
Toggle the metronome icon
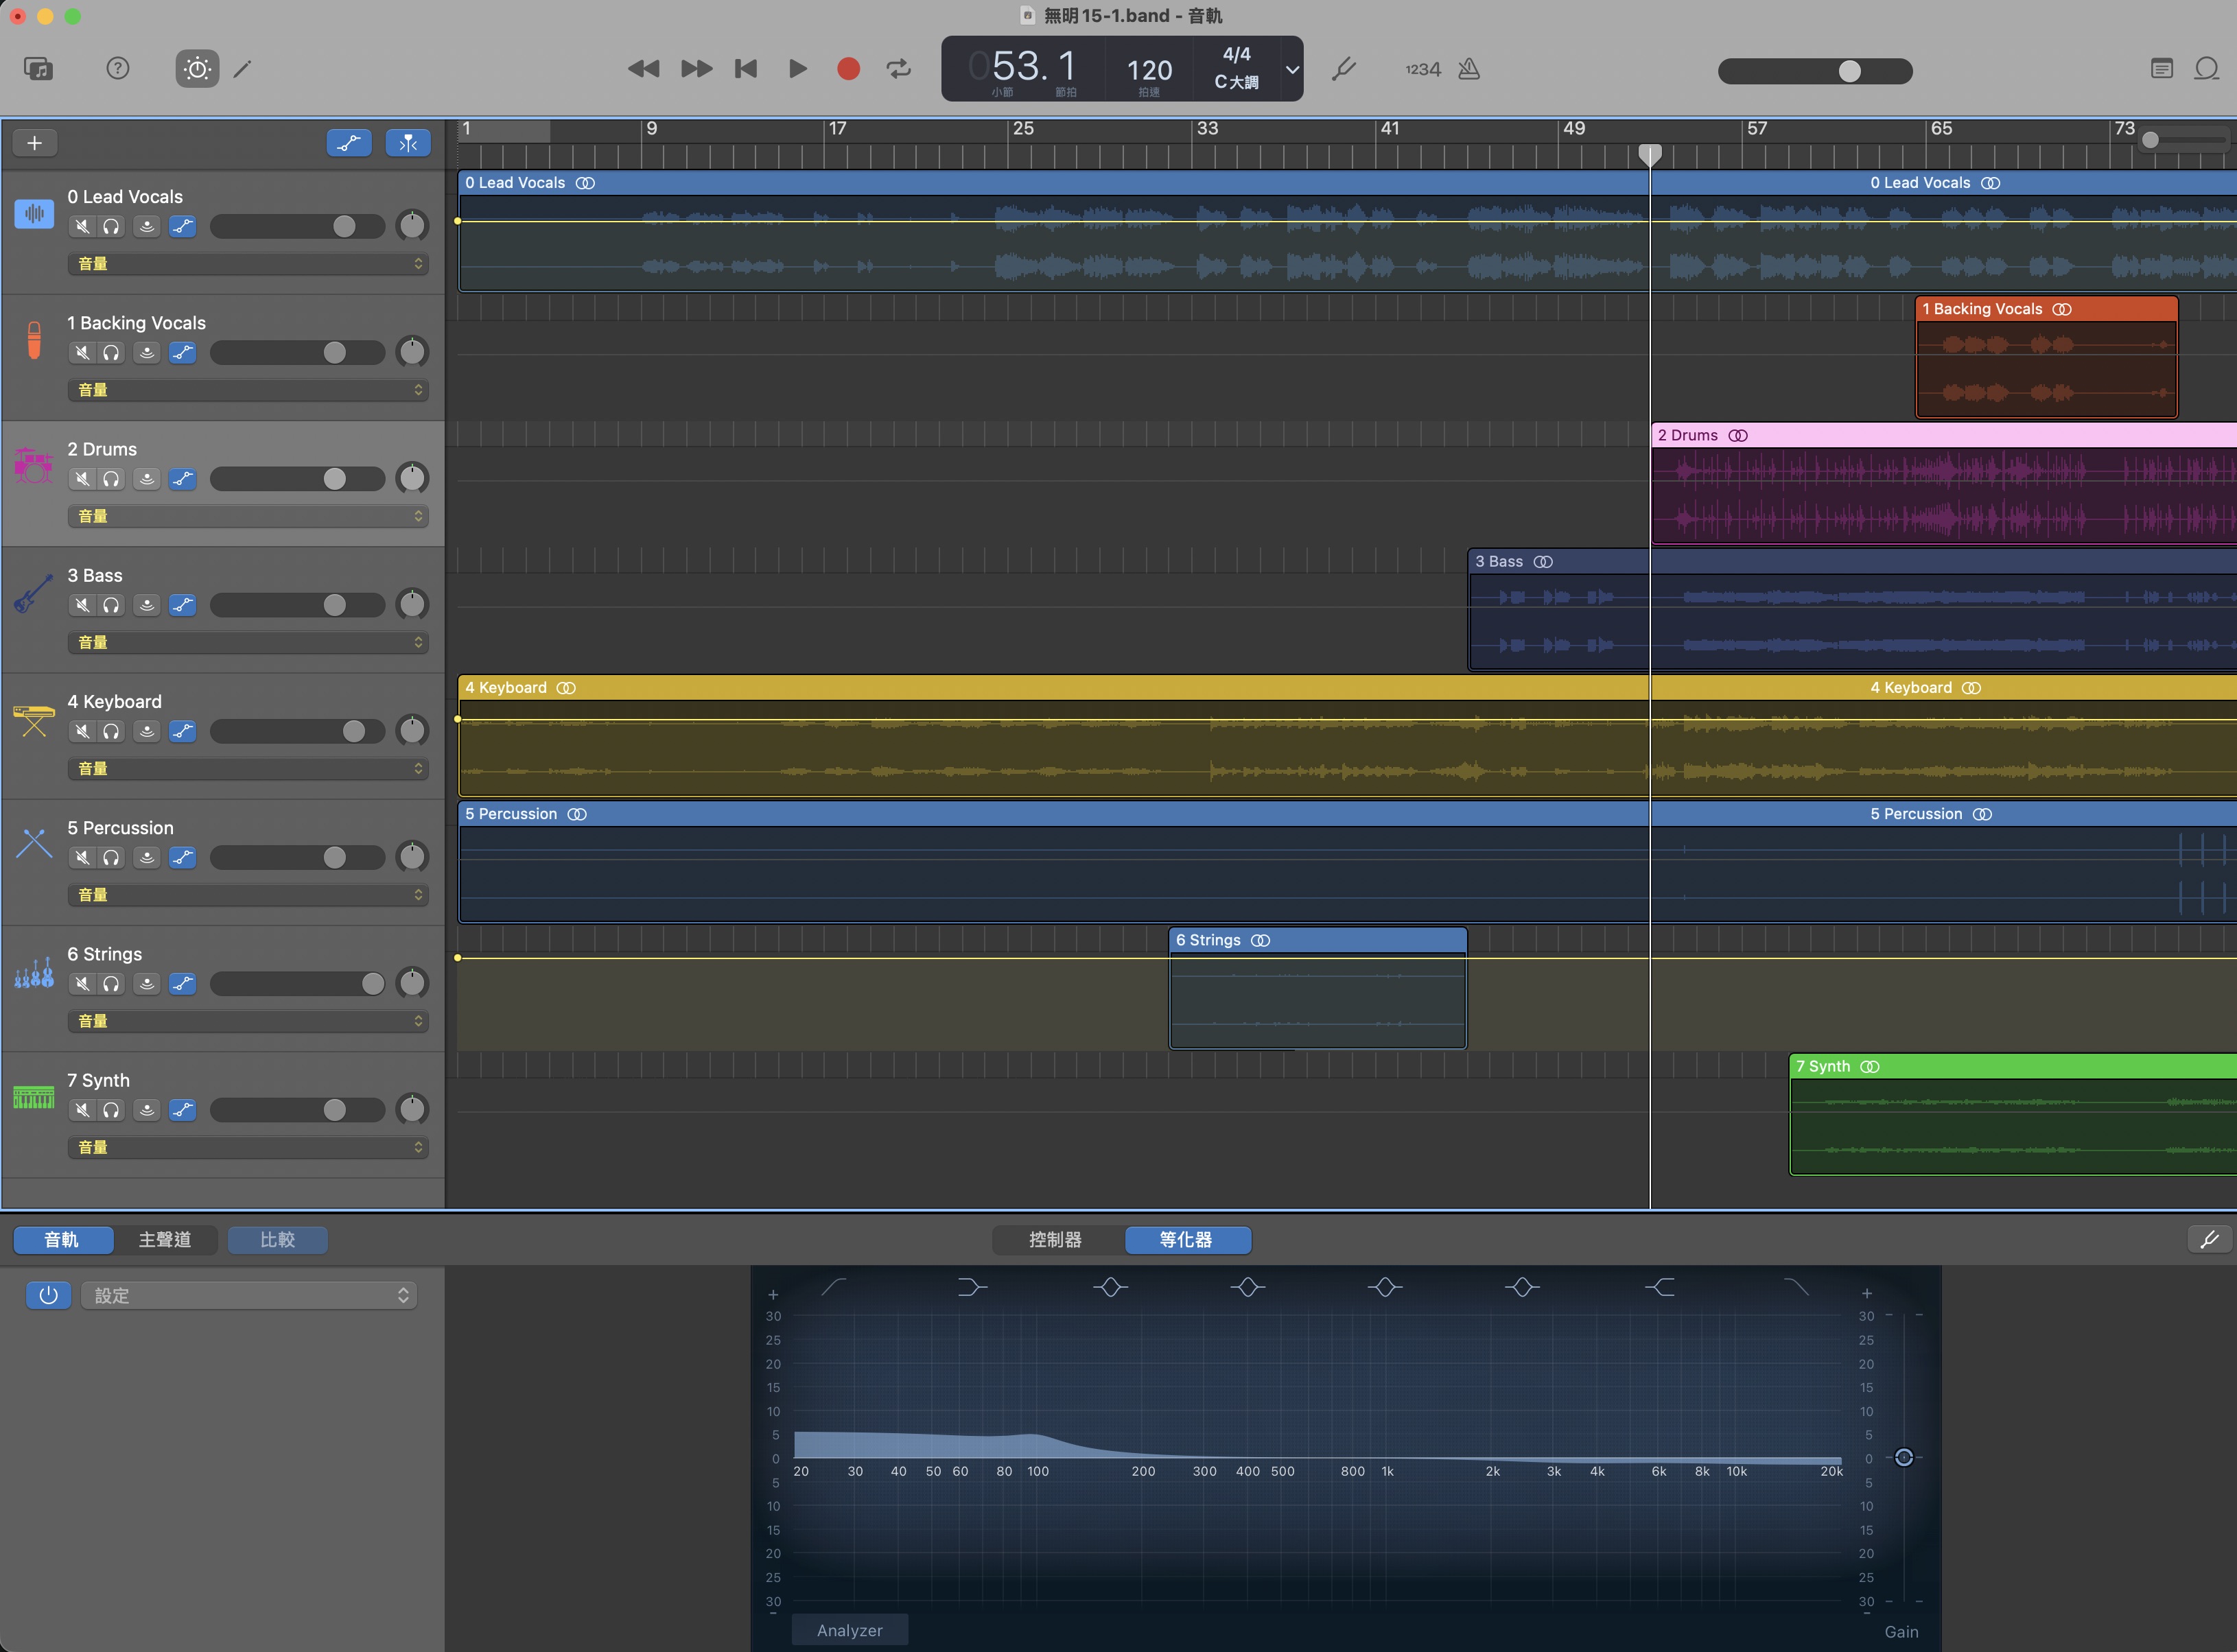[x=1468, y=69]
